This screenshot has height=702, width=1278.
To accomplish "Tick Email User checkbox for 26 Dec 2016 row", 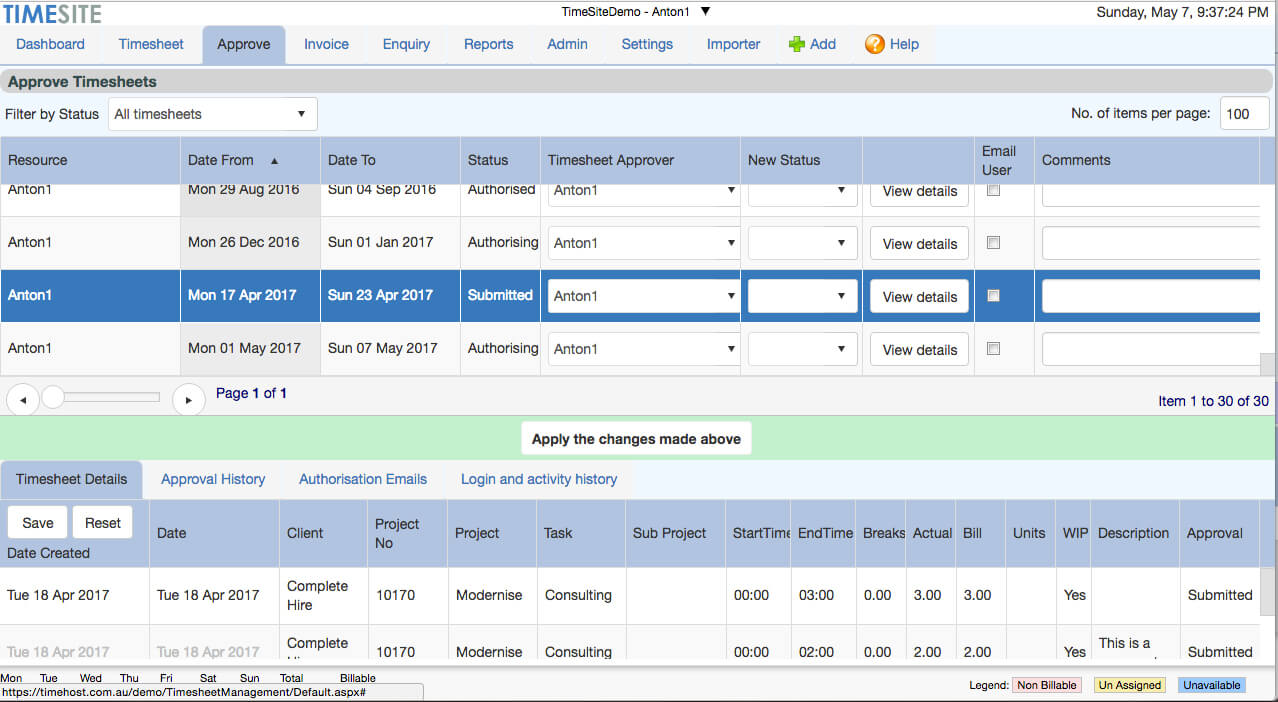I will [993, 242].
